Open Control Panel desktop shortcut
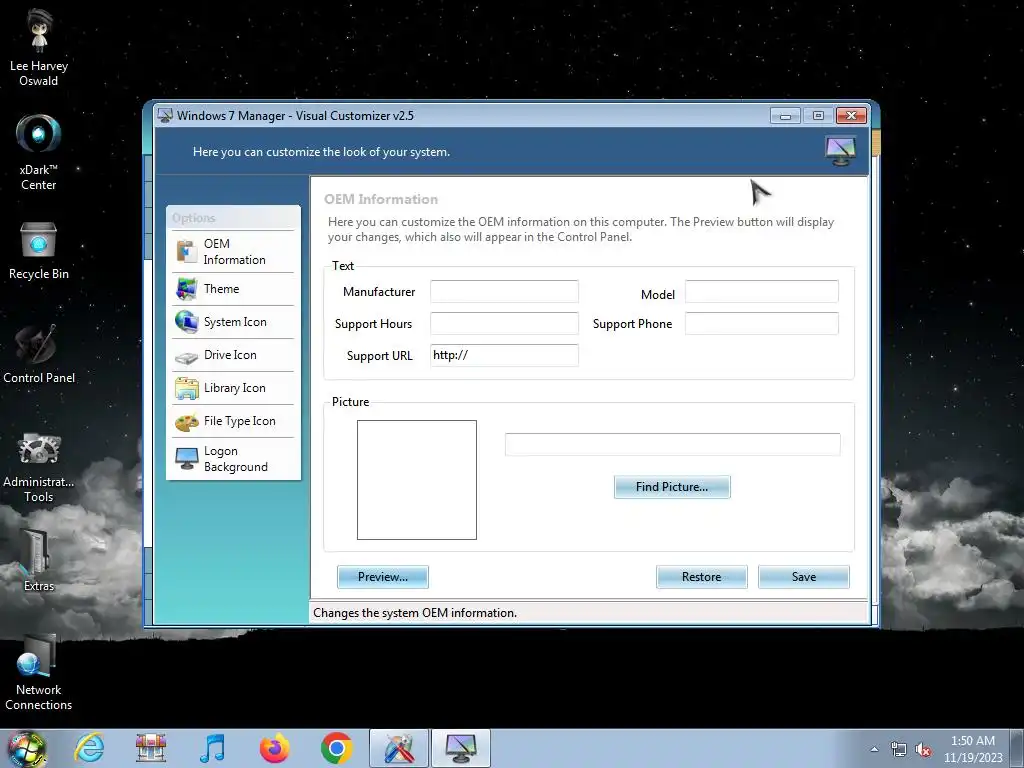The height and width of the screenshot is (768, 1024). [39, 354]
